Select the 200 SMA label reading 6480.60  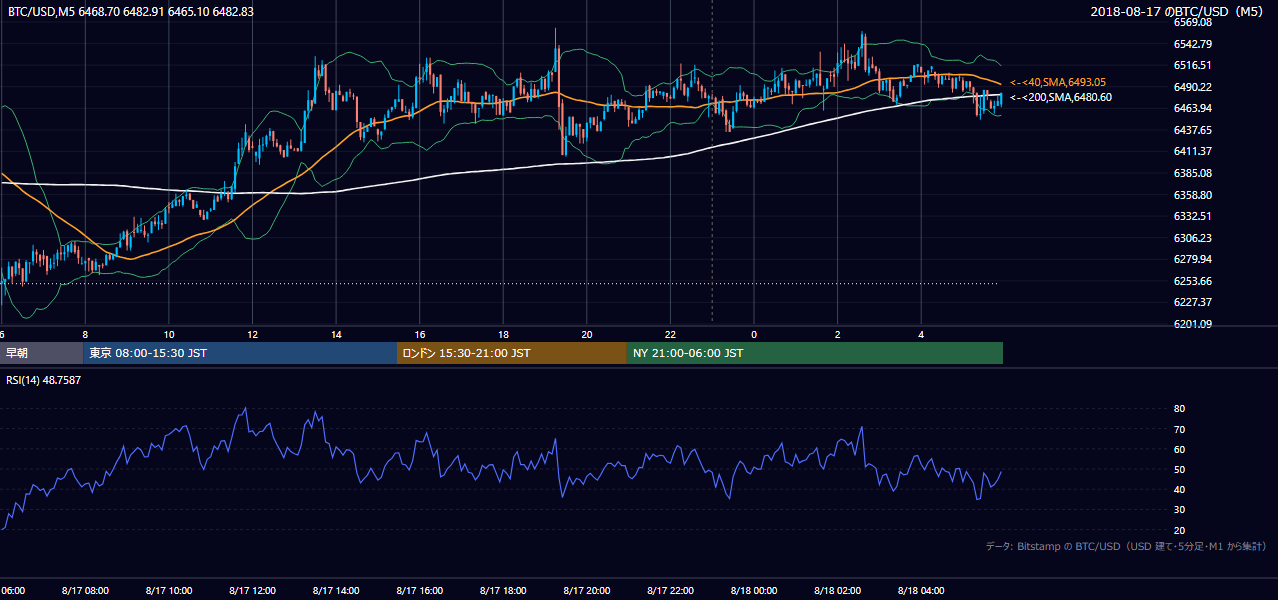(x=1060, y=98)
